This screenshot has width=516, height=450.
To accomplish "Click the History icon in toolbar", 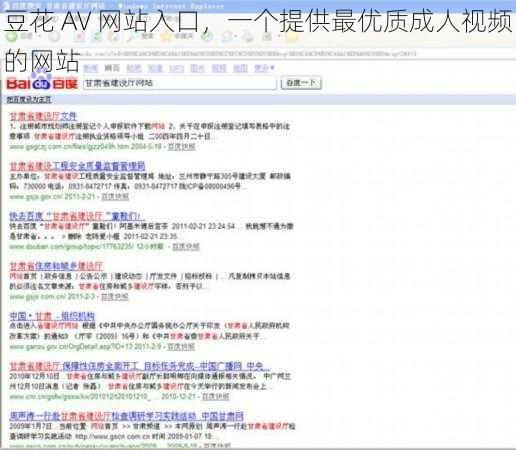I will pyautogui.click(x=208, y=37).
